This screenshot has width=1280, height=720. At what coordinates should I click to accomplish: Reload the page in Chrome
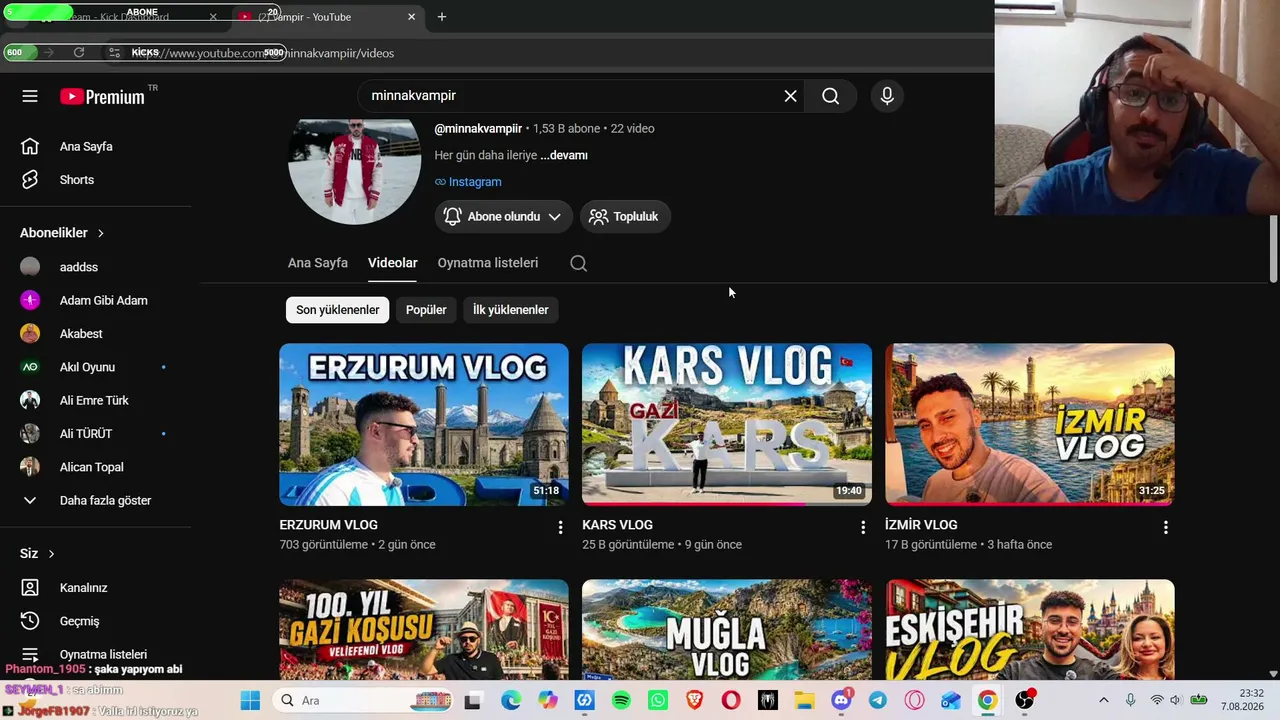79,53
